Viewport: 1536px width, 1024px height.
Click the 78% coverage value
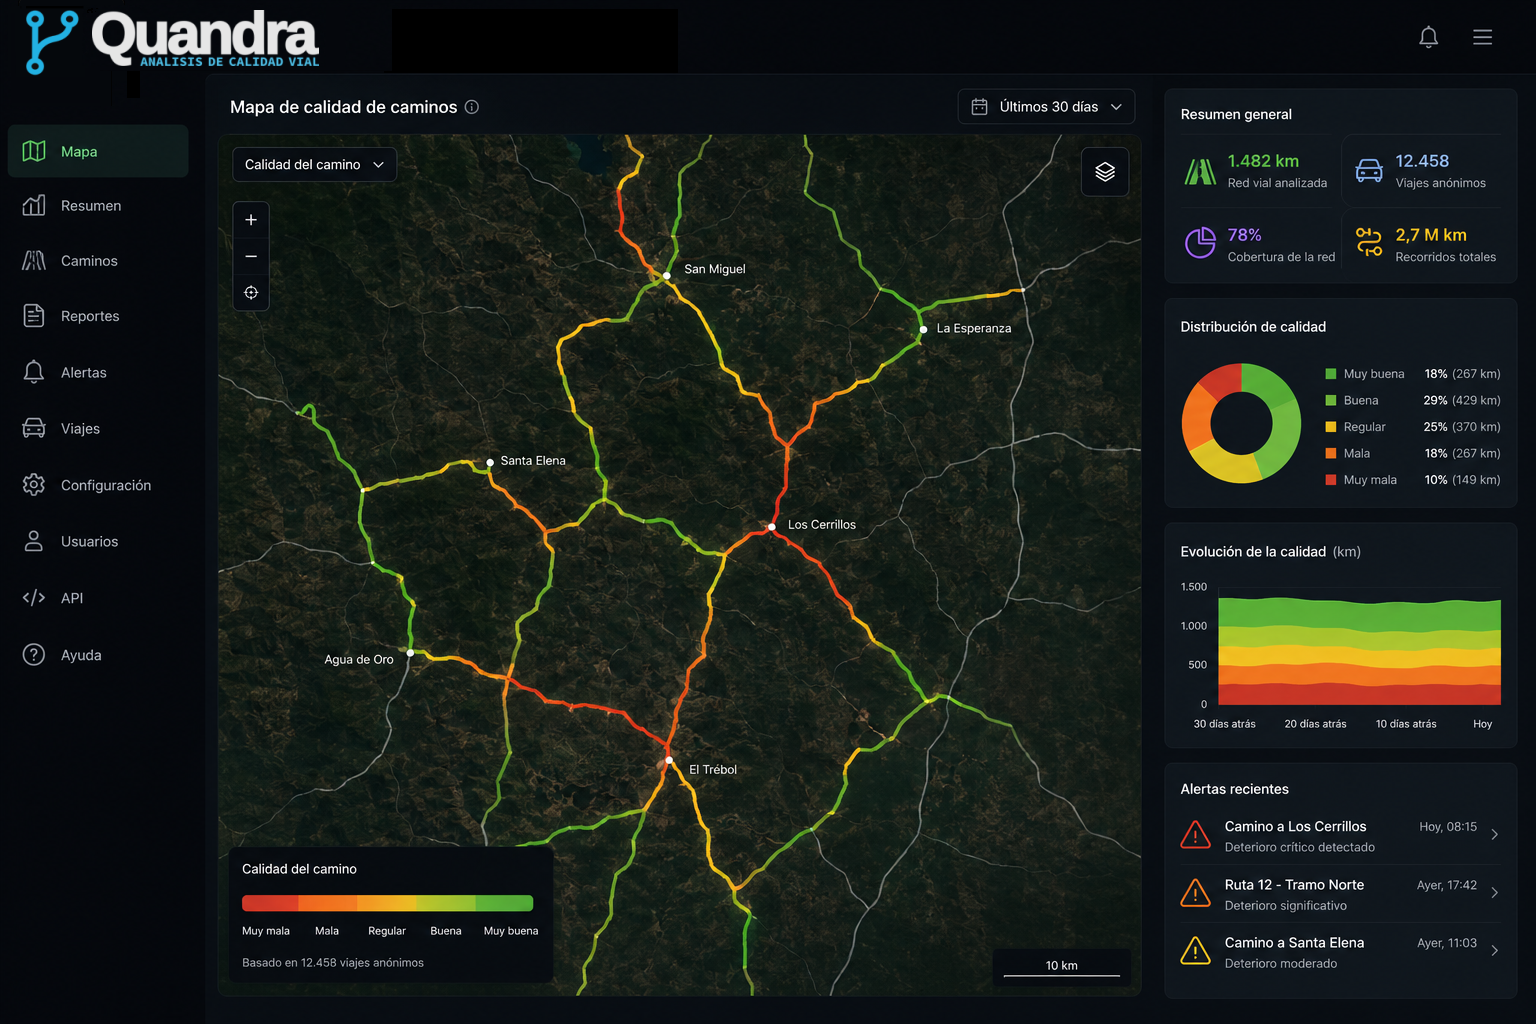pyautogui.click(x=1244, y=235)
